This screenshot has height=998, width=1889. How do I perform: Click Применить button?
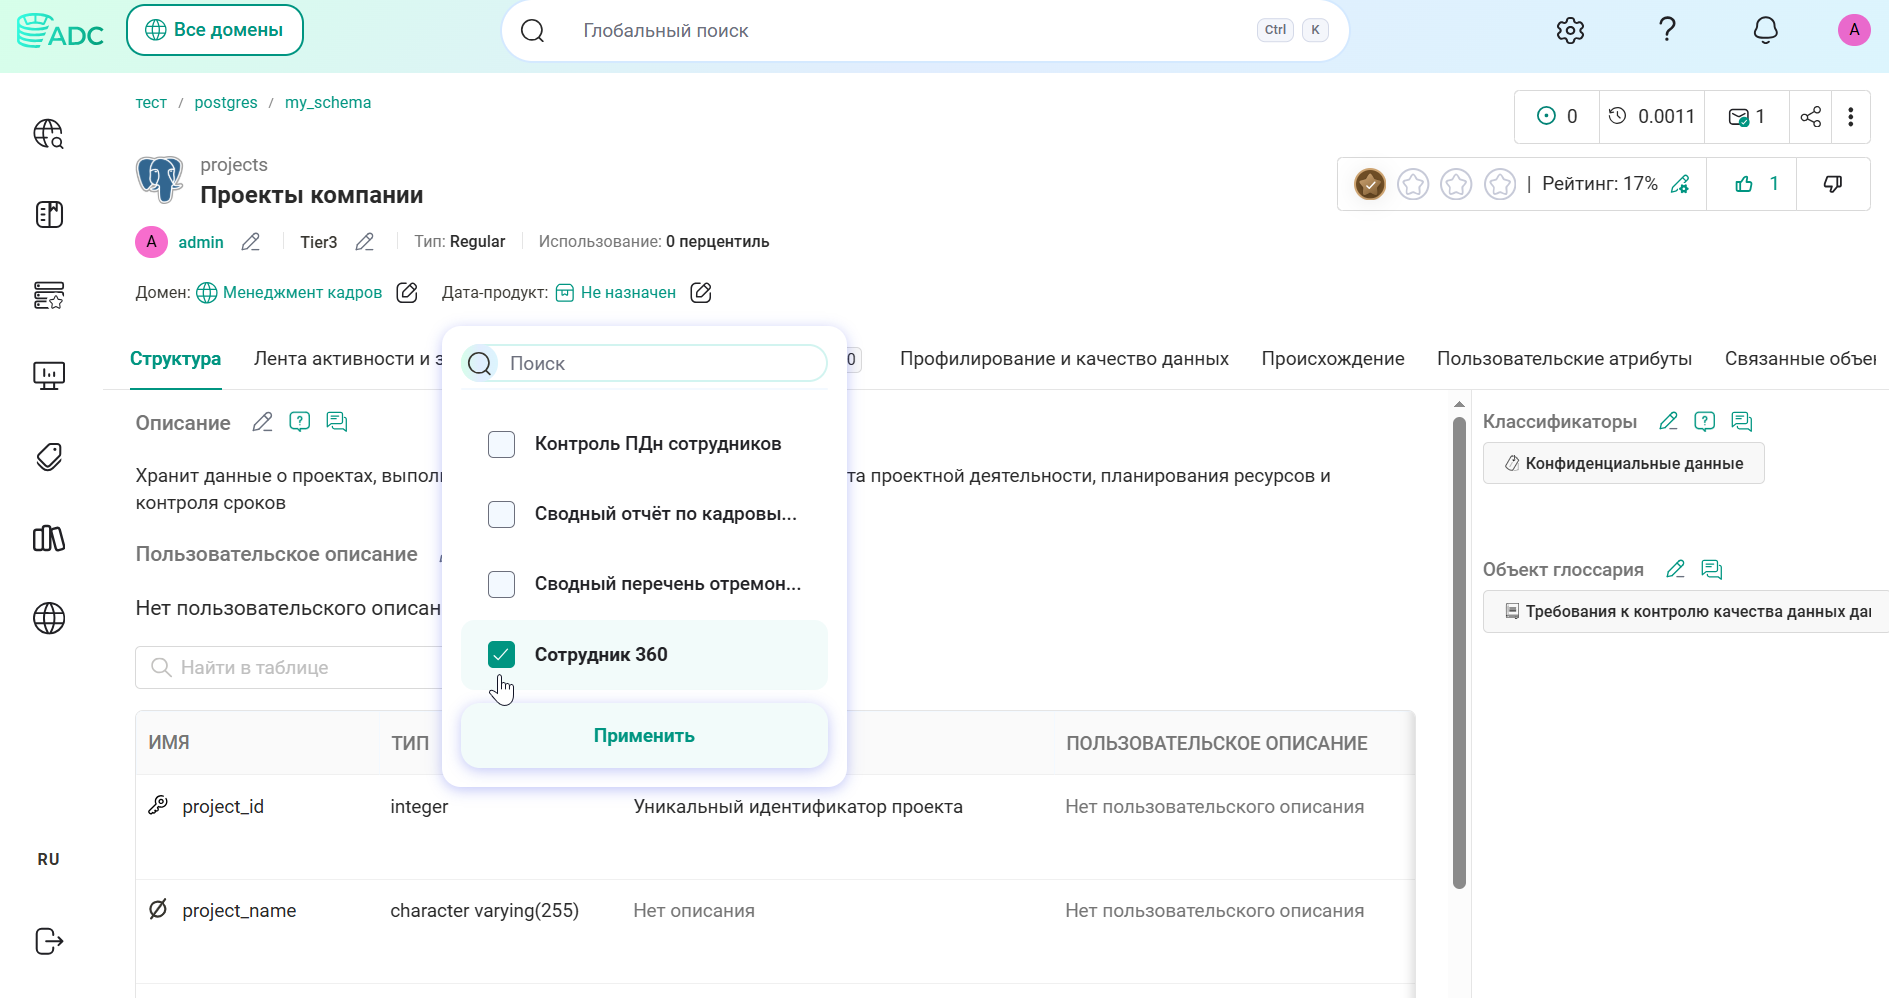point(644,736)
